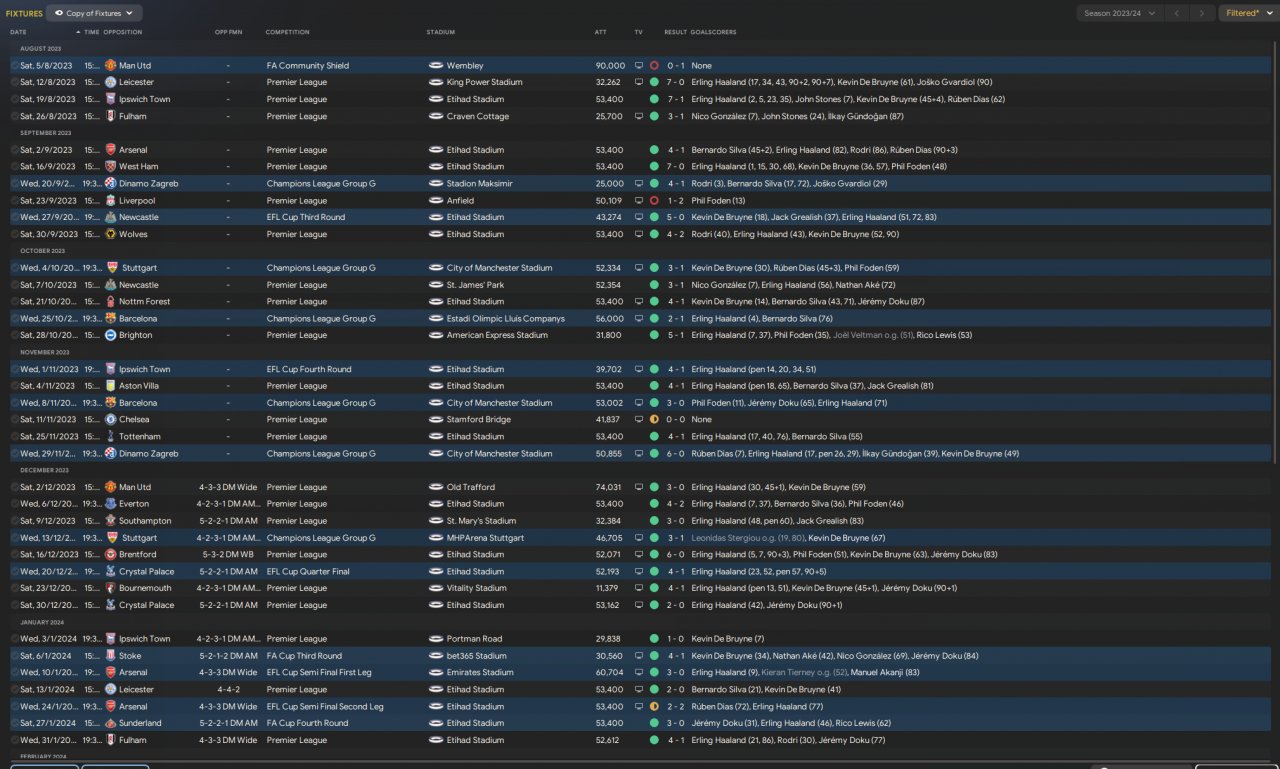The image size is (1280, 769).
Task: Click the Brighton club badge
Action: pyautogui.click(x=110, y=335)
